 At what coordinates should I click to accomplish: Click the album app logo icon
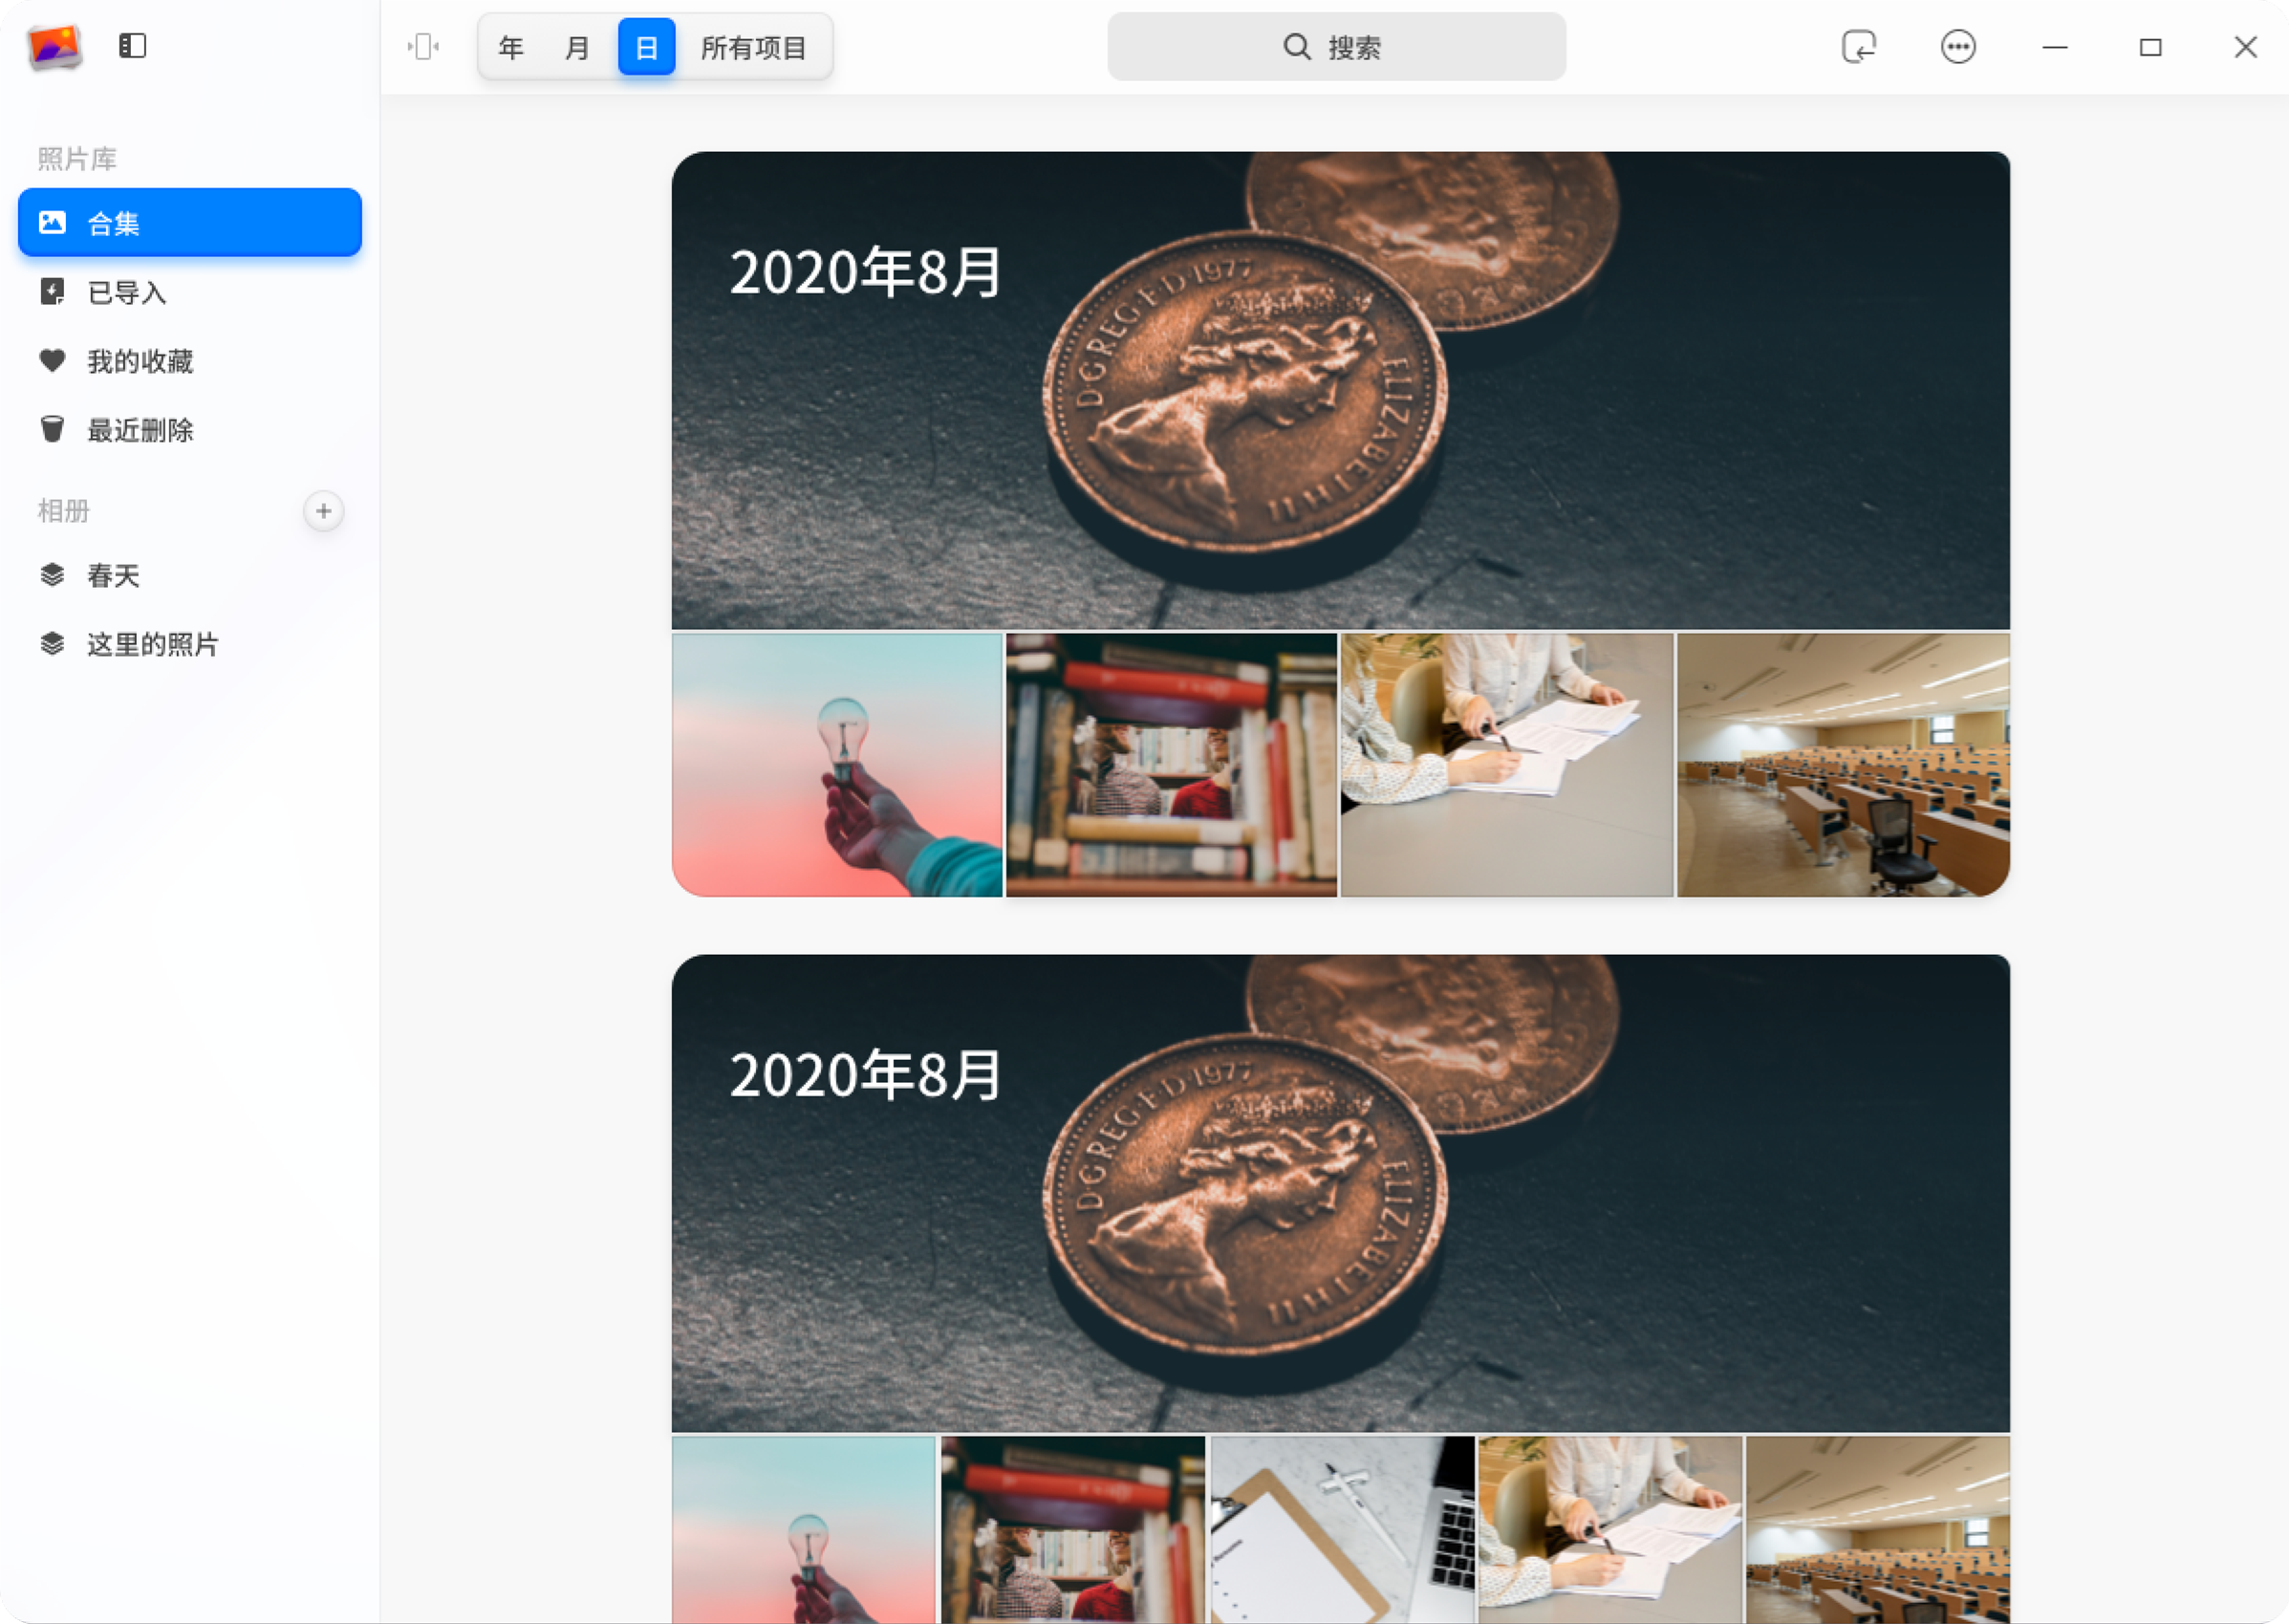54,46
